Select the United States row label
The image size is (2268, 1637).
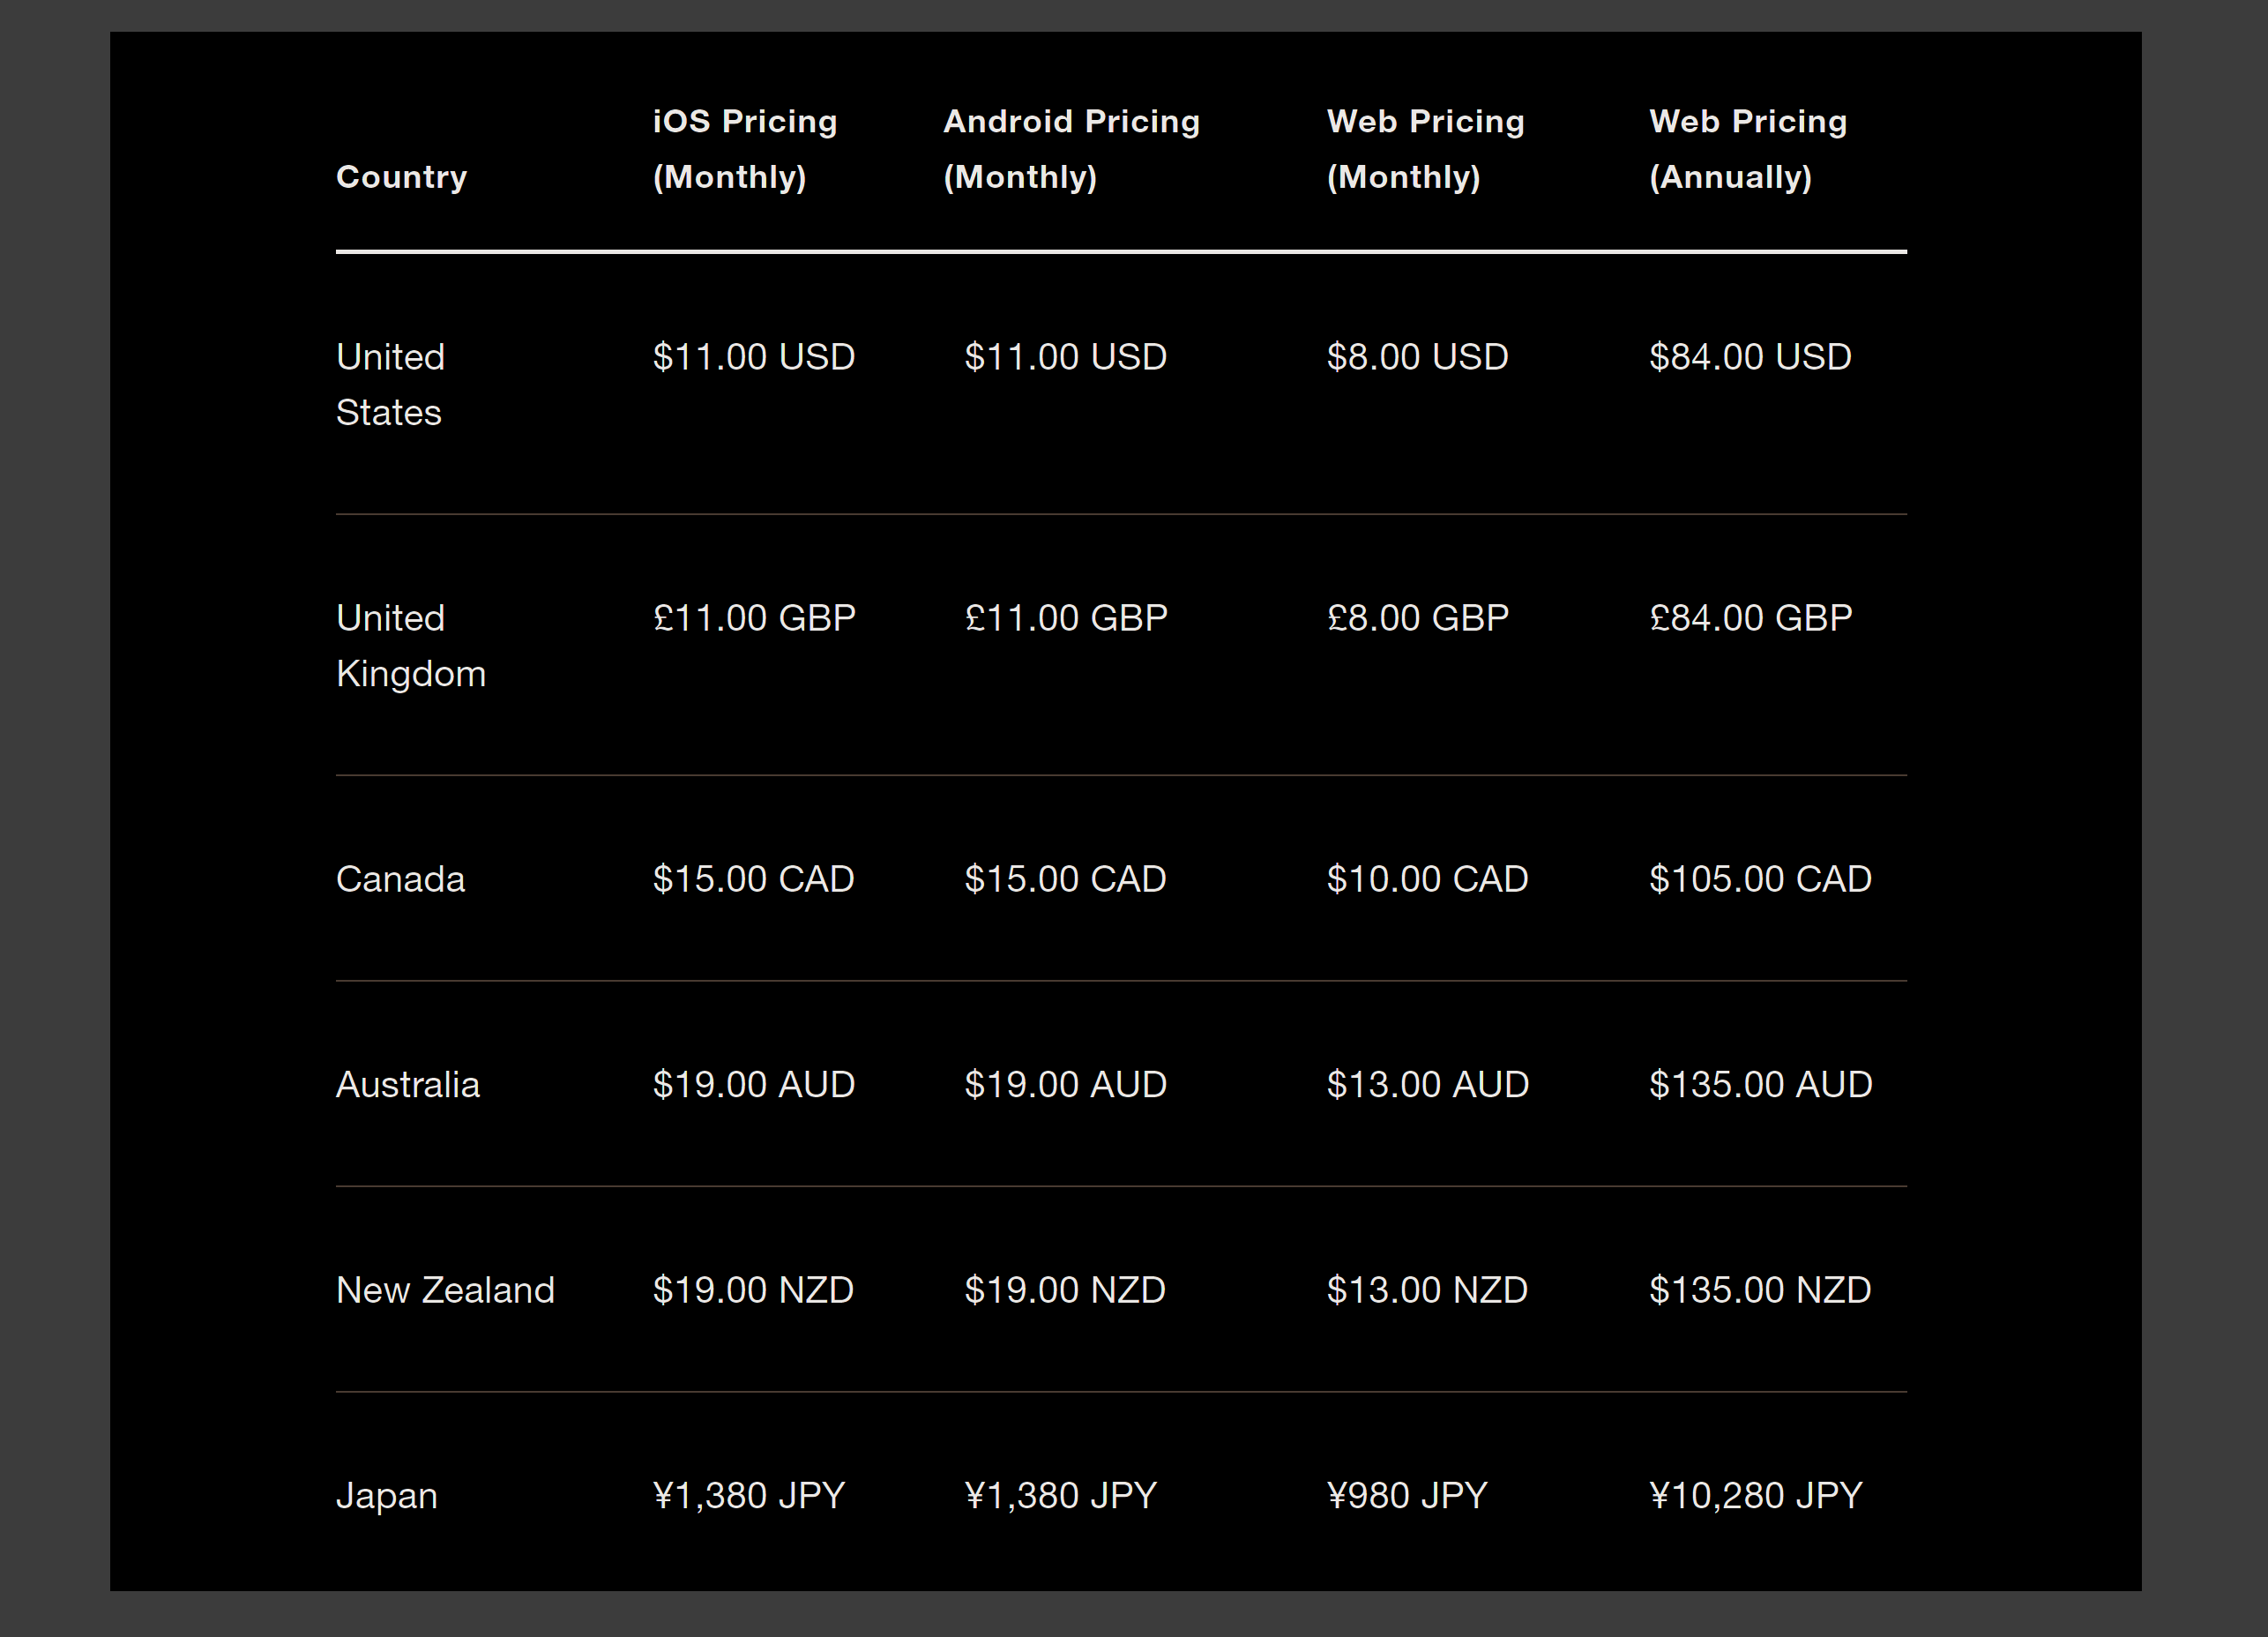tap(390, 385)
